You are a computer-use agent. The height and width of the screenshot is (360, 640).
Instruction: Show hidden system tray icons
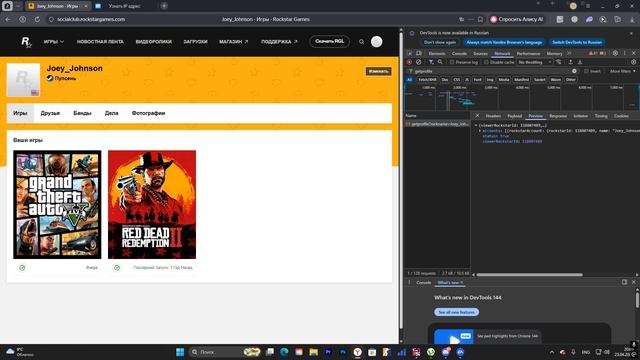552,352
